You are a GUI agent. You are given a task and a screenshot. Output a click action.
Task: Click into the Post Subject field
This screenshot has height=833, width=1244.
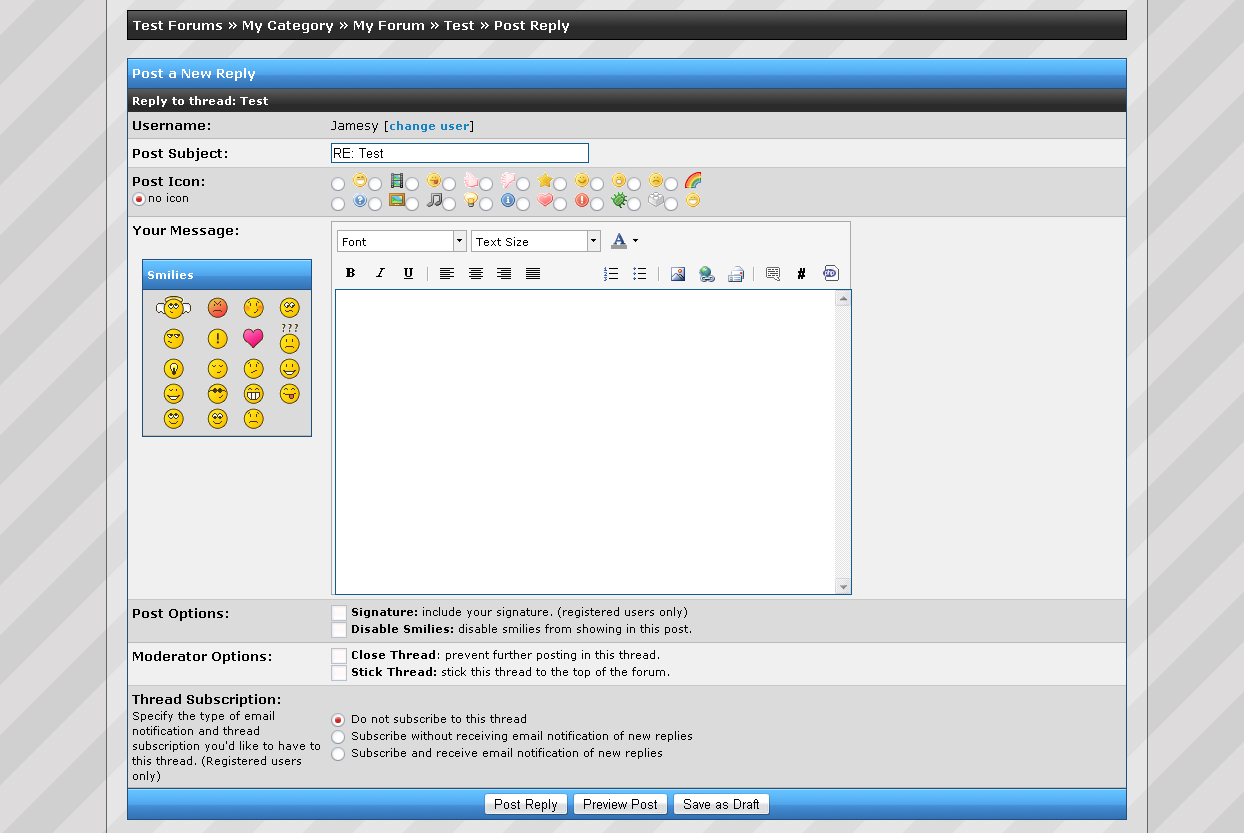[459, 153]
